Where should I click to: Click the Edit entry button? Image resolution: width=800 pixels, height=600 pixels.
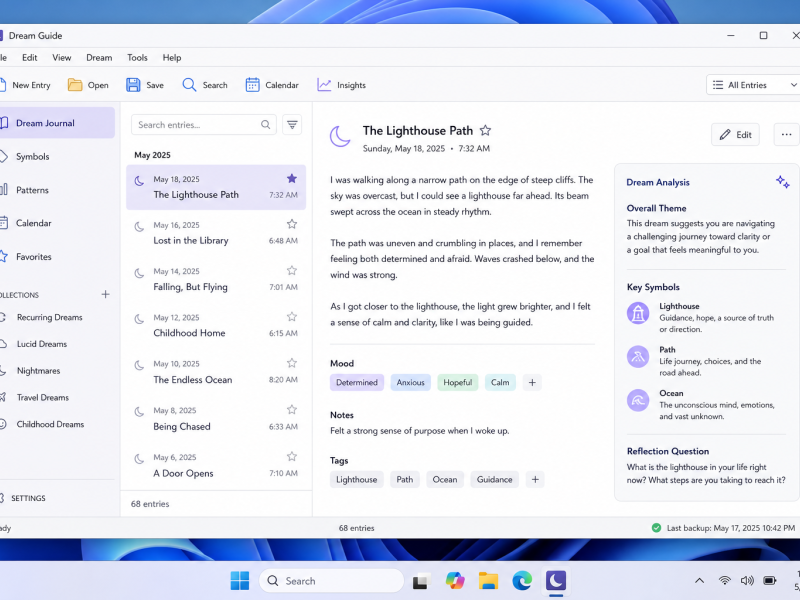[735, 134]
